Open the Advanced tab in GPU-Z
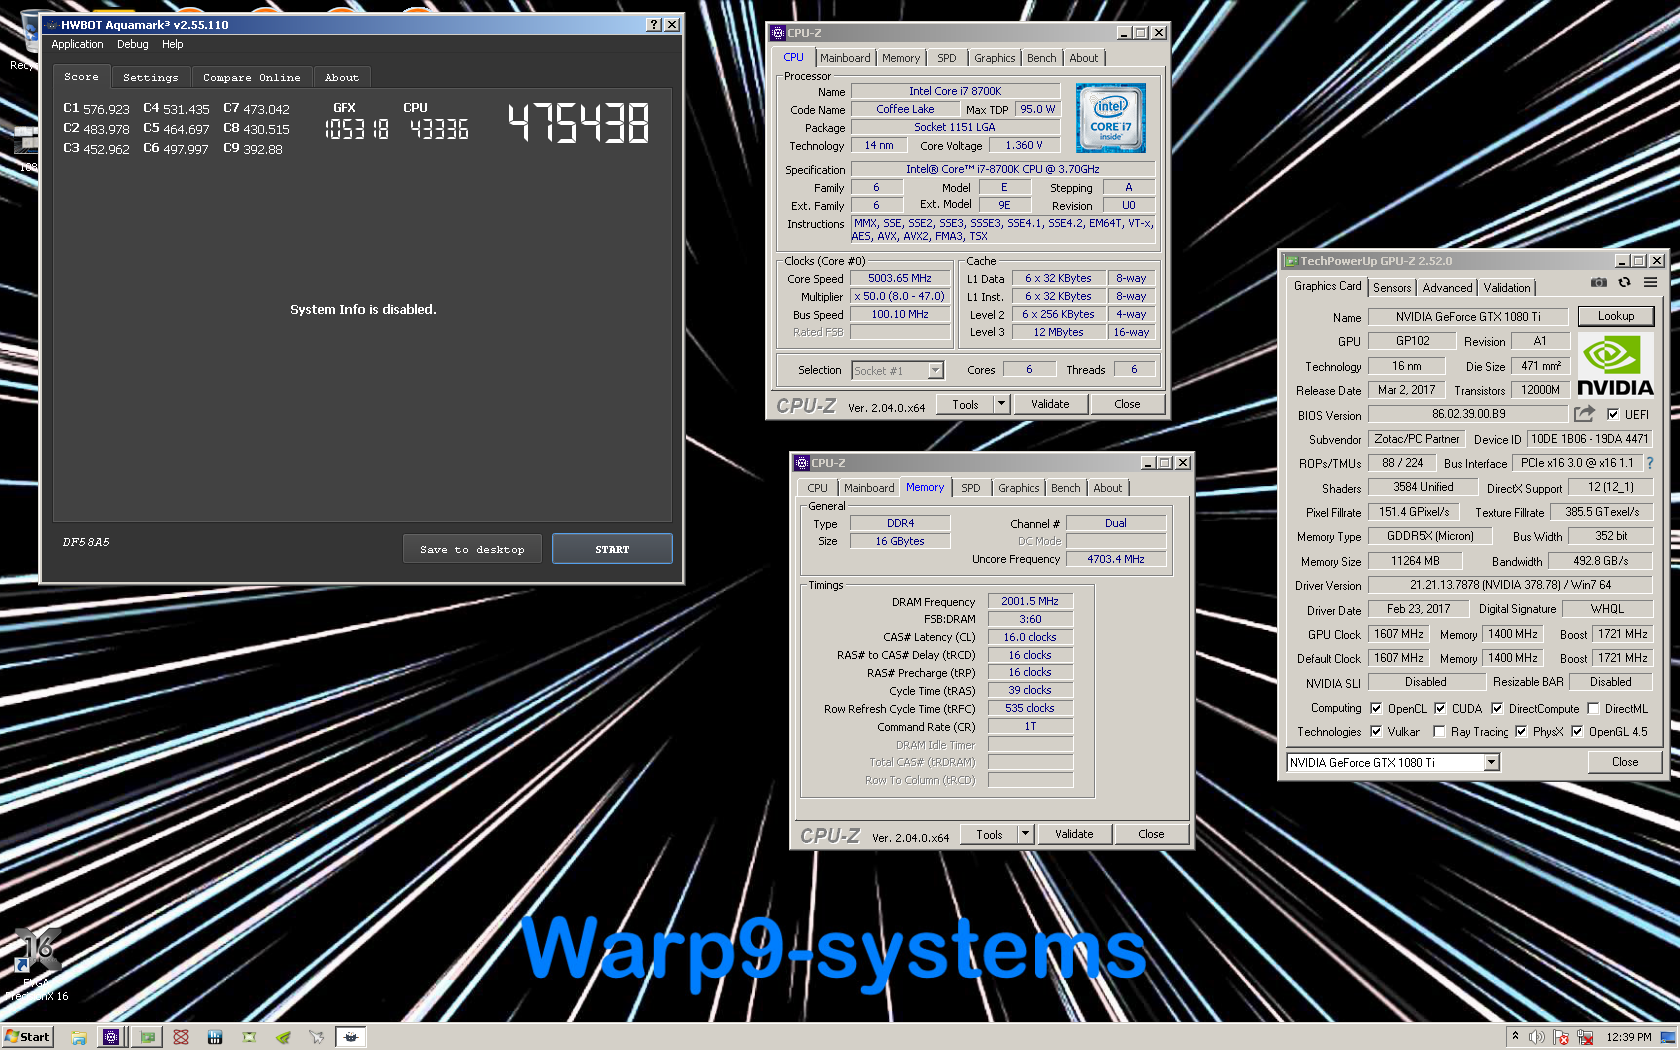Image resolution: width=1680 pixels, height=1050 pixels. coord(1447,288)
